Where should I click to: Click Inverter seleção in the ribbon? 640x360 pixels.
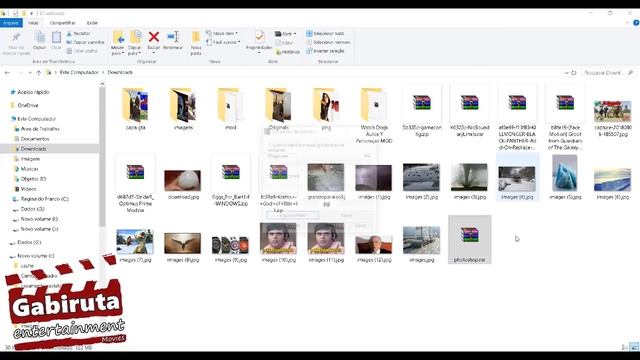click(x=325, y=51)
